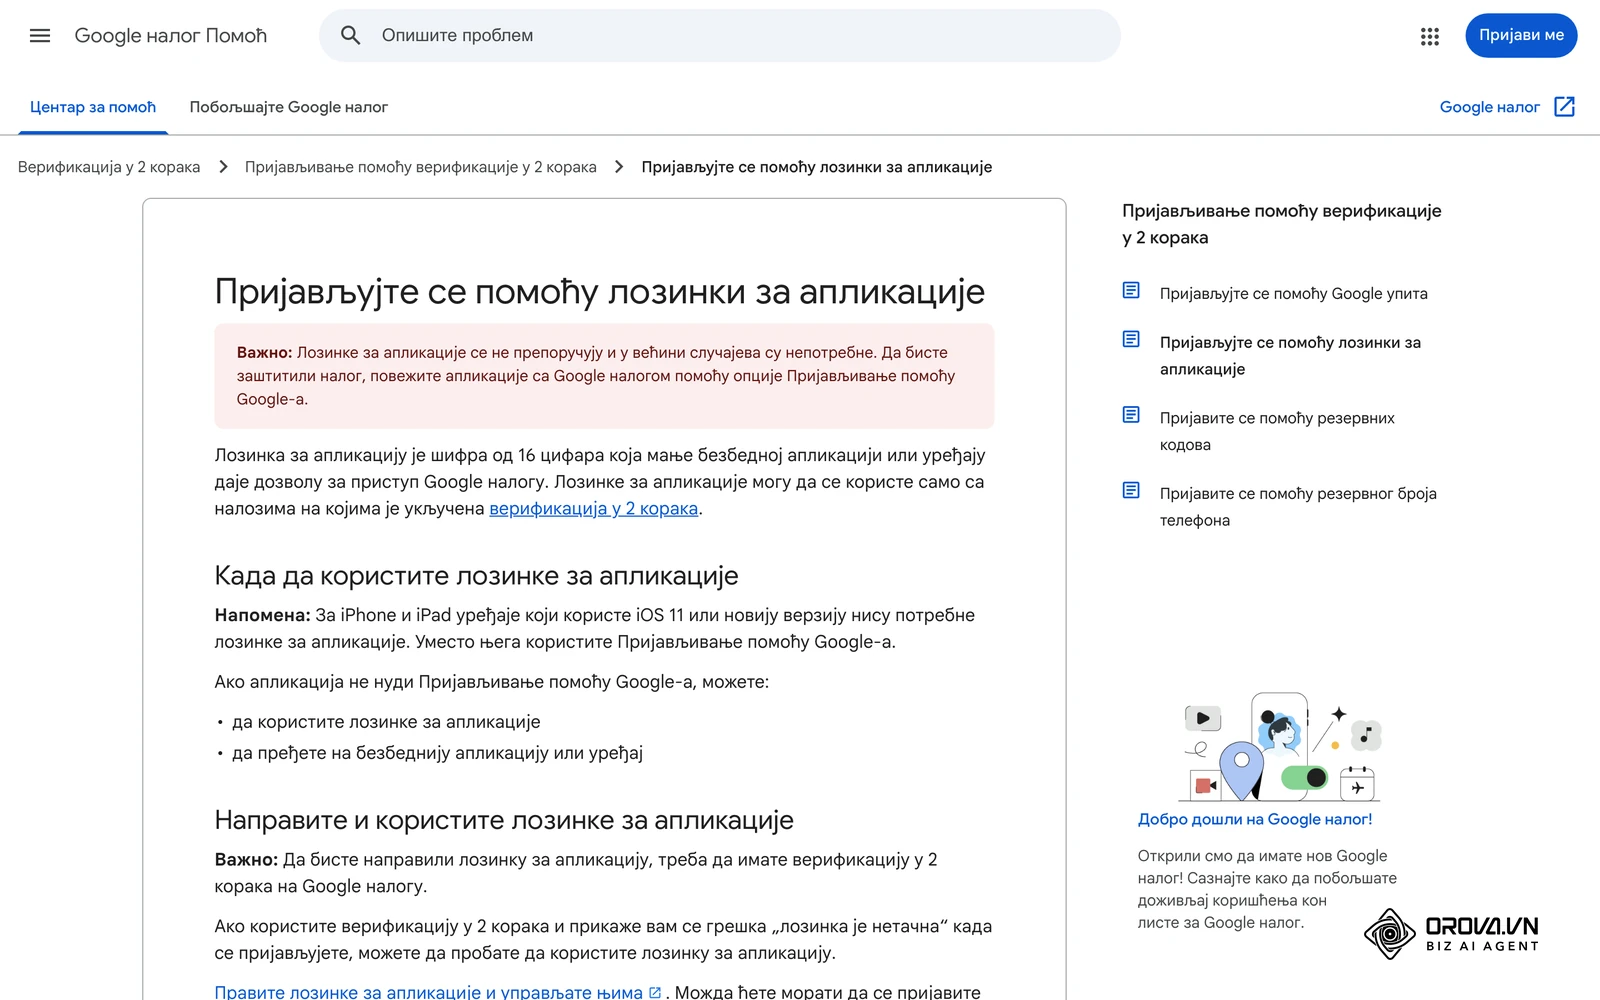Click document icon for резервних кодова article

coord(1131,415)
